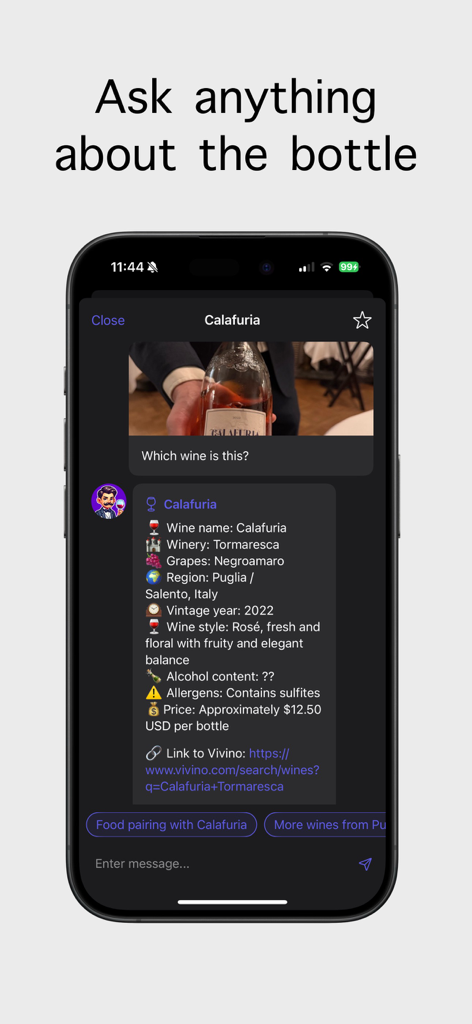Open the wine bottle photo
472x1024 pixels.
(x=251, y=389)
